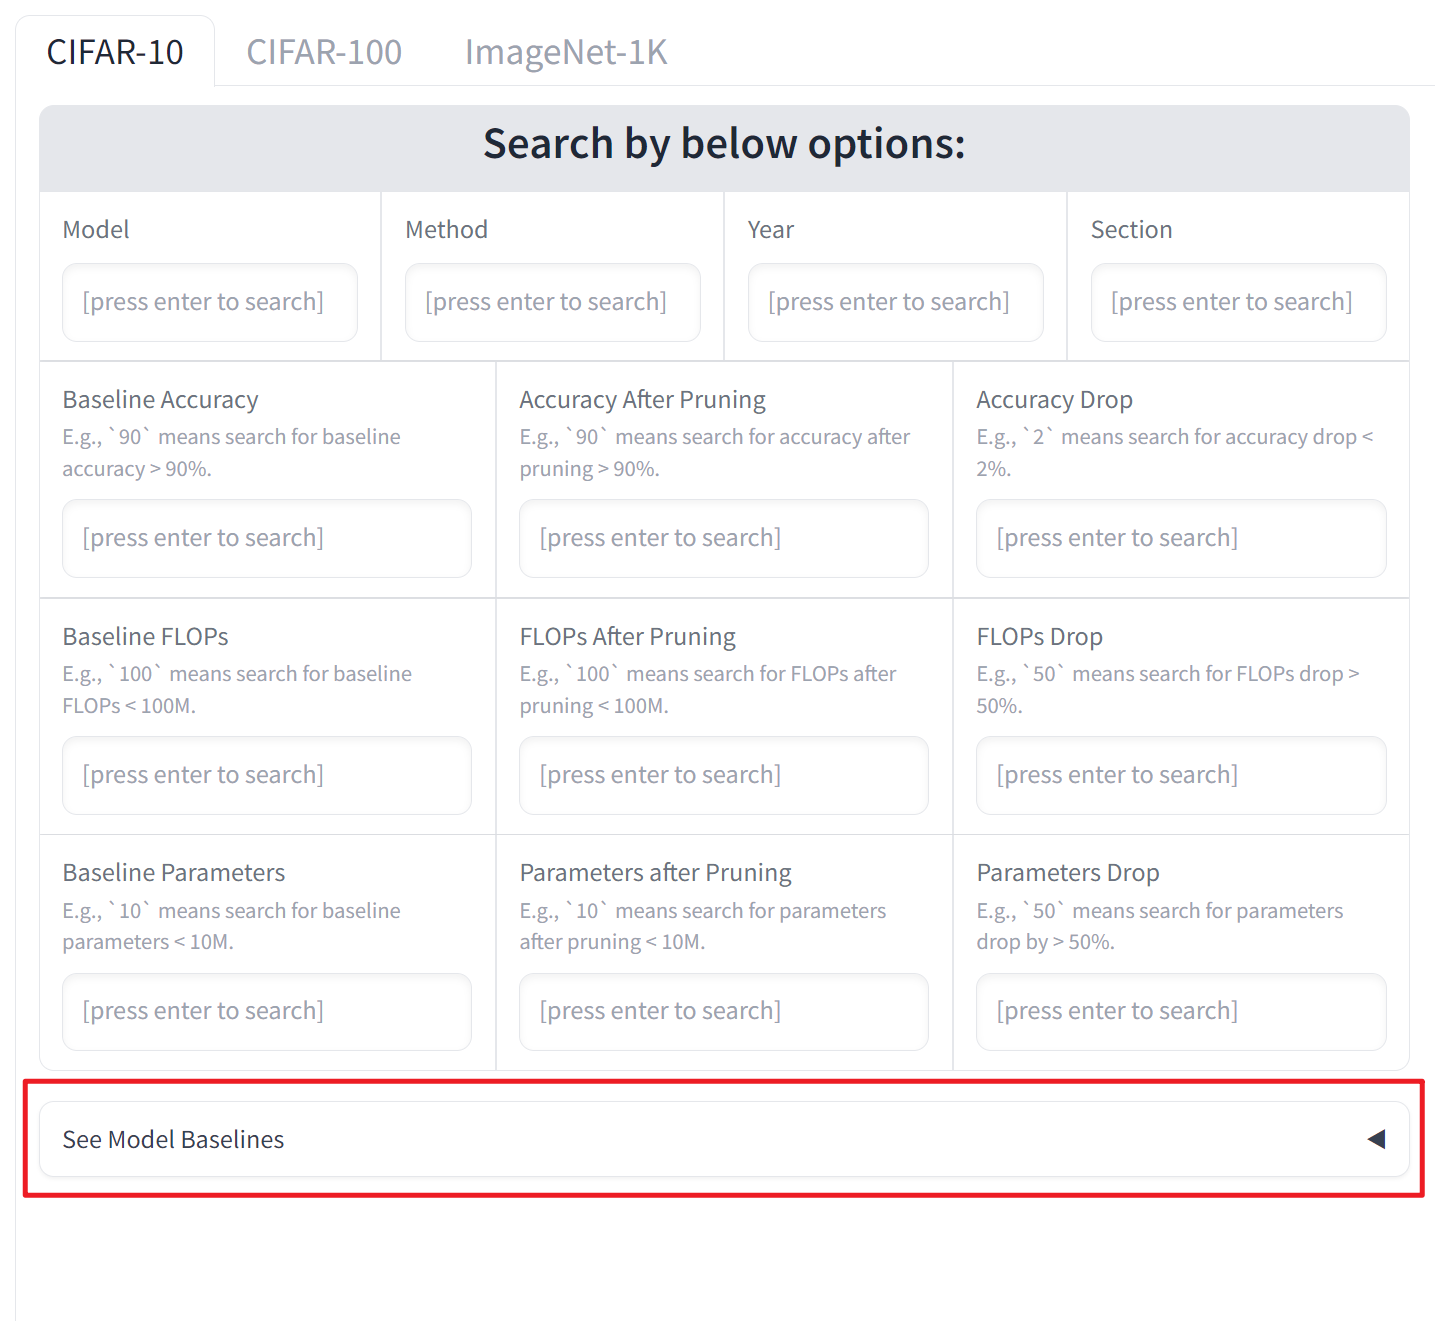Click hint text 'accuracy after pruning > 90%'

(x=715, y=453)
